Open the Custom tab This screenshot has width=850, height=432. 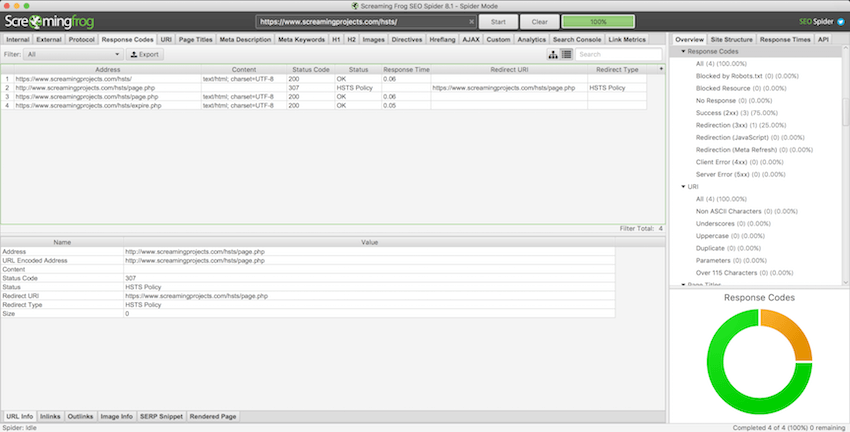pos(498,40)
